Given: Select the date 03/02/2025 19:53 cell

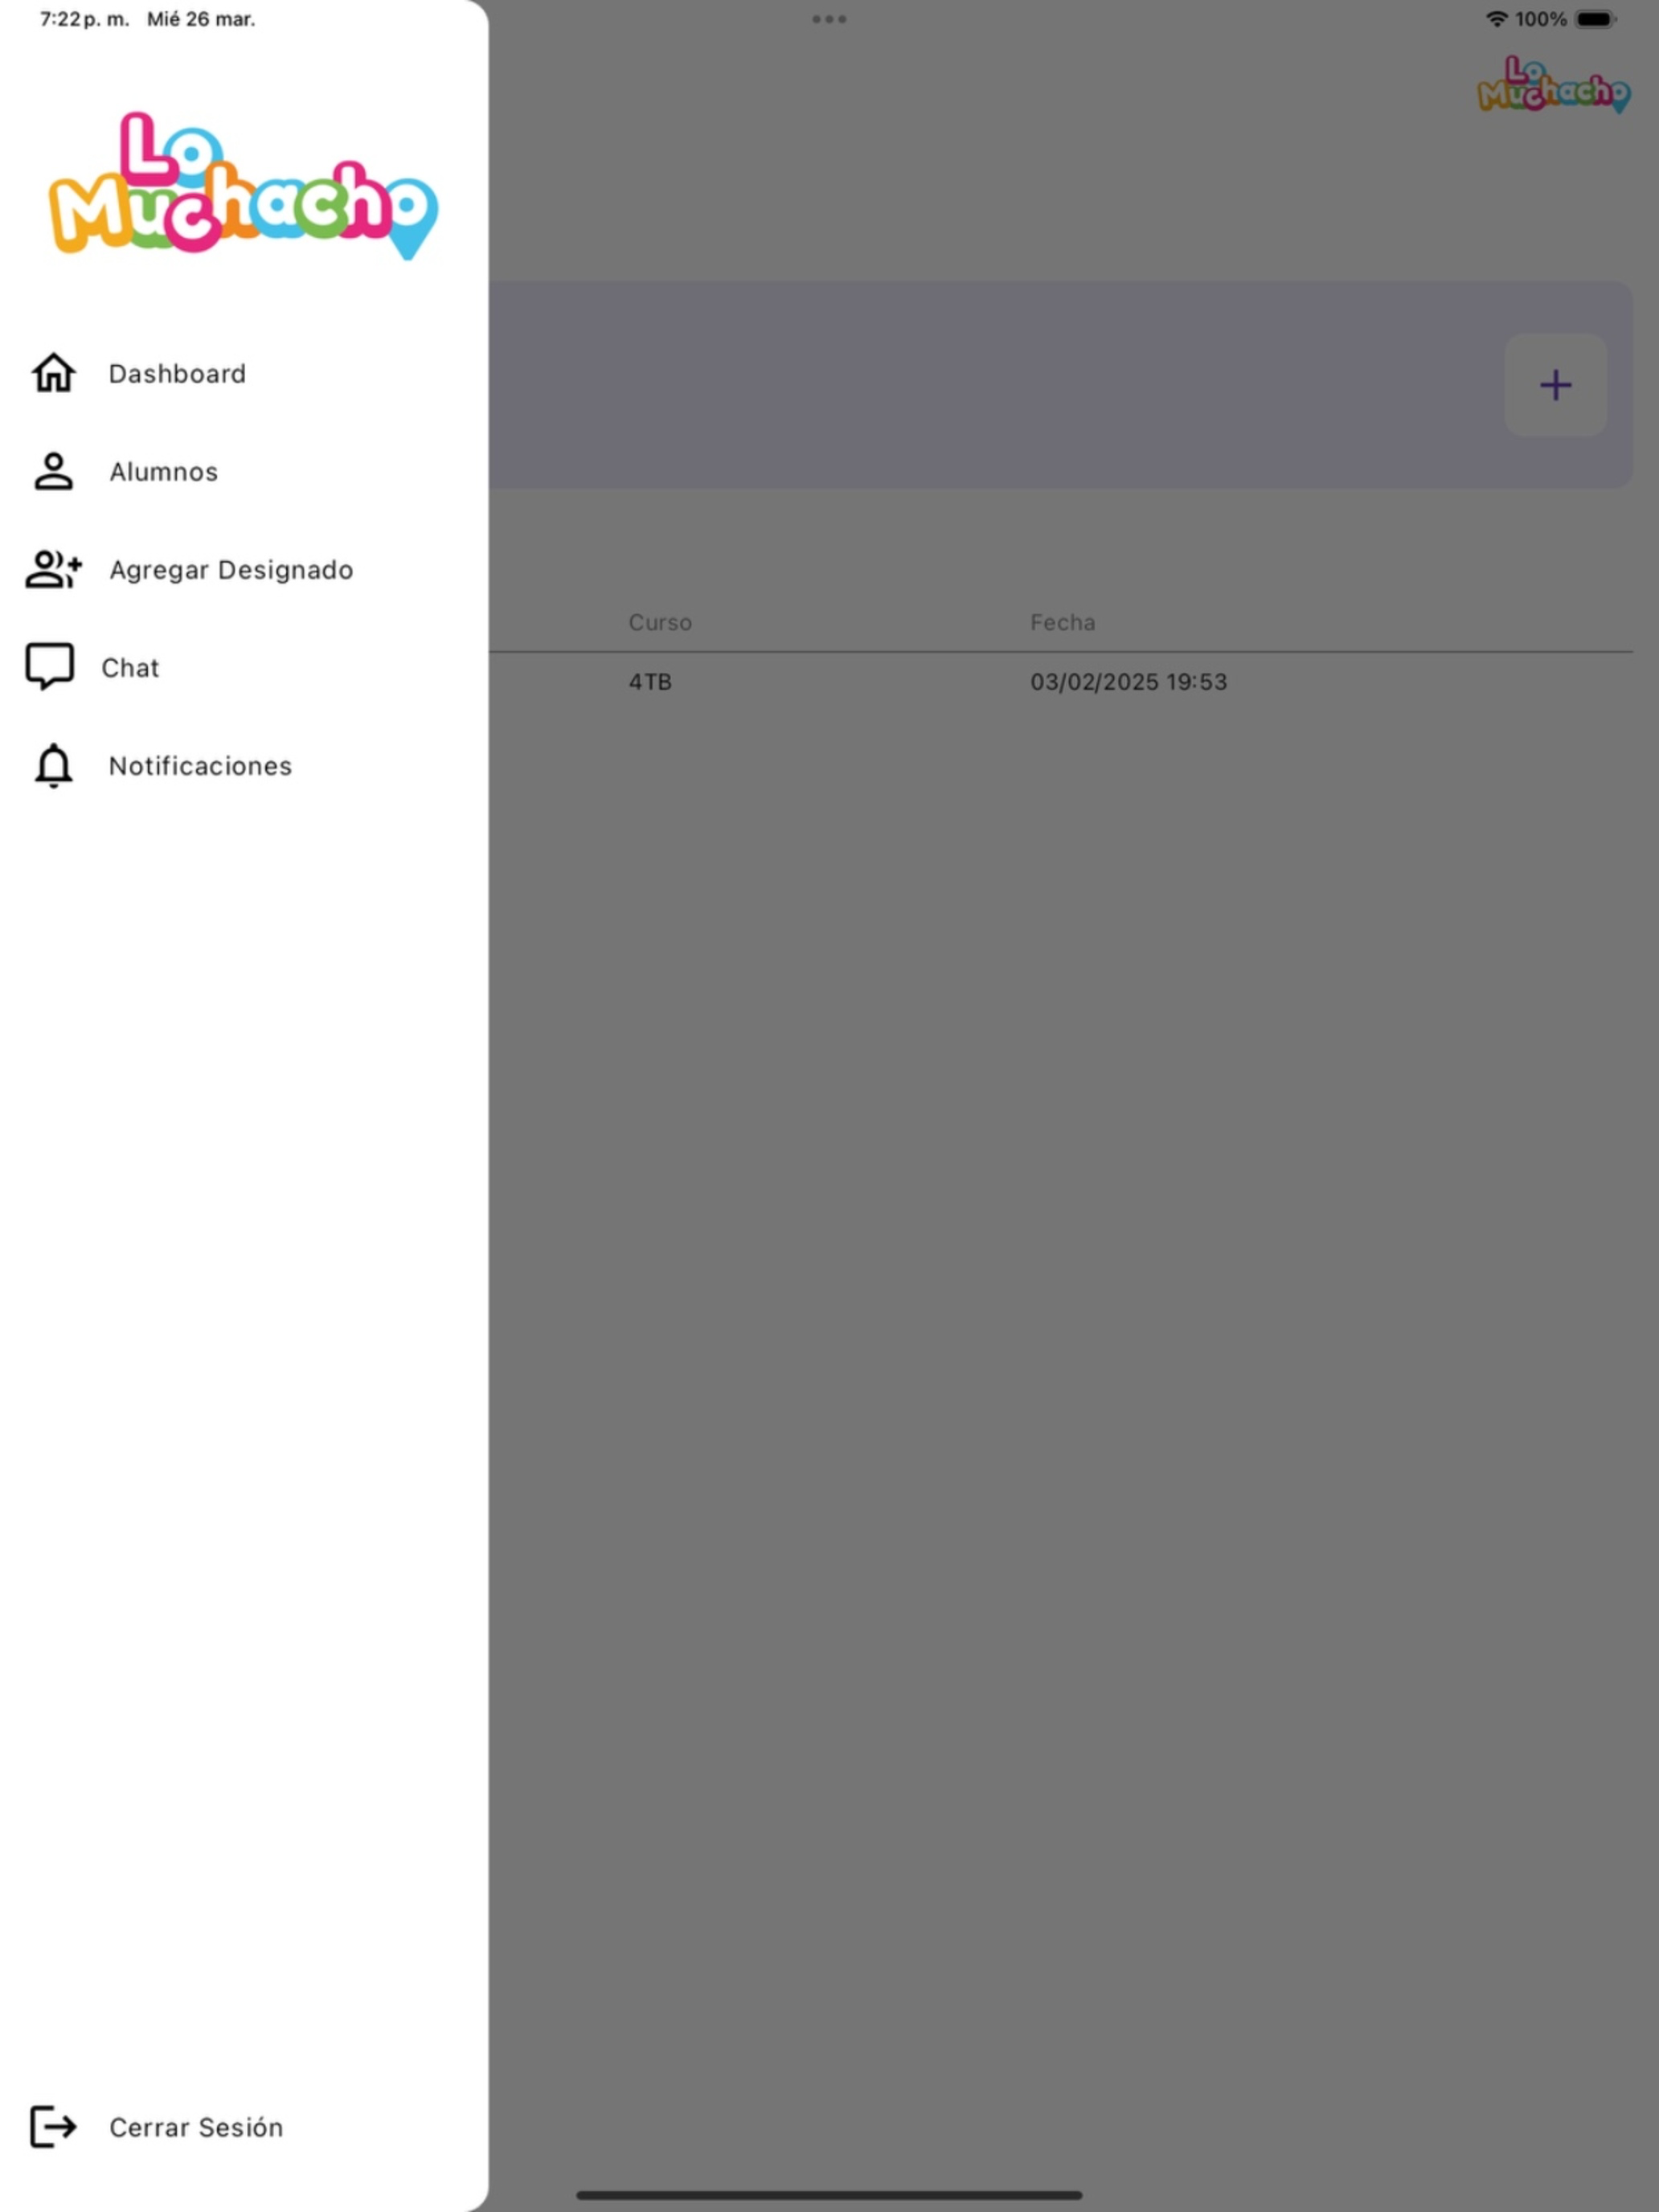Looking at the screenshot, I should (x=1128, y=682).
